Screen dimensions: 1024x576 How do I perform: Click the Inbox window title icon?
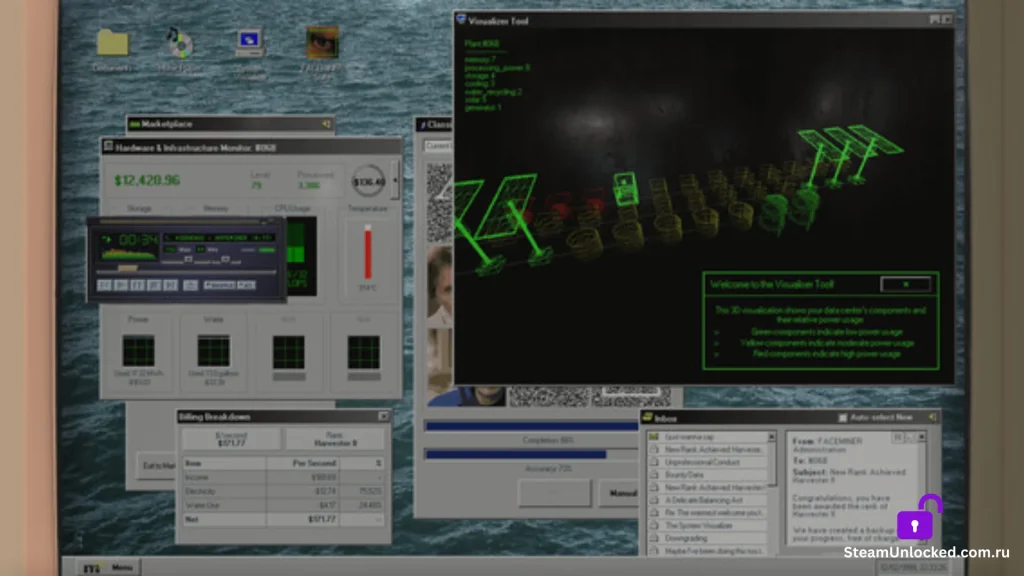pos(647,417)
